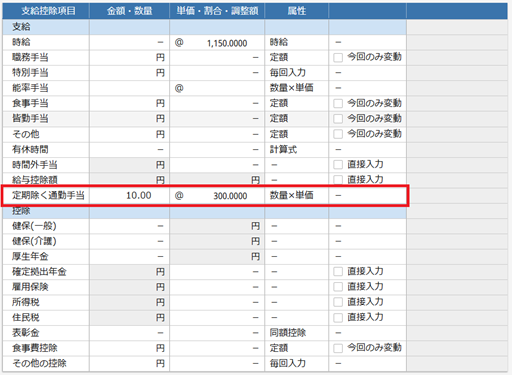The height and width of the screenshot is (375, 512).
Task: Tick 直接入力 for 確定拠出年金
Action: click(338, 272)
